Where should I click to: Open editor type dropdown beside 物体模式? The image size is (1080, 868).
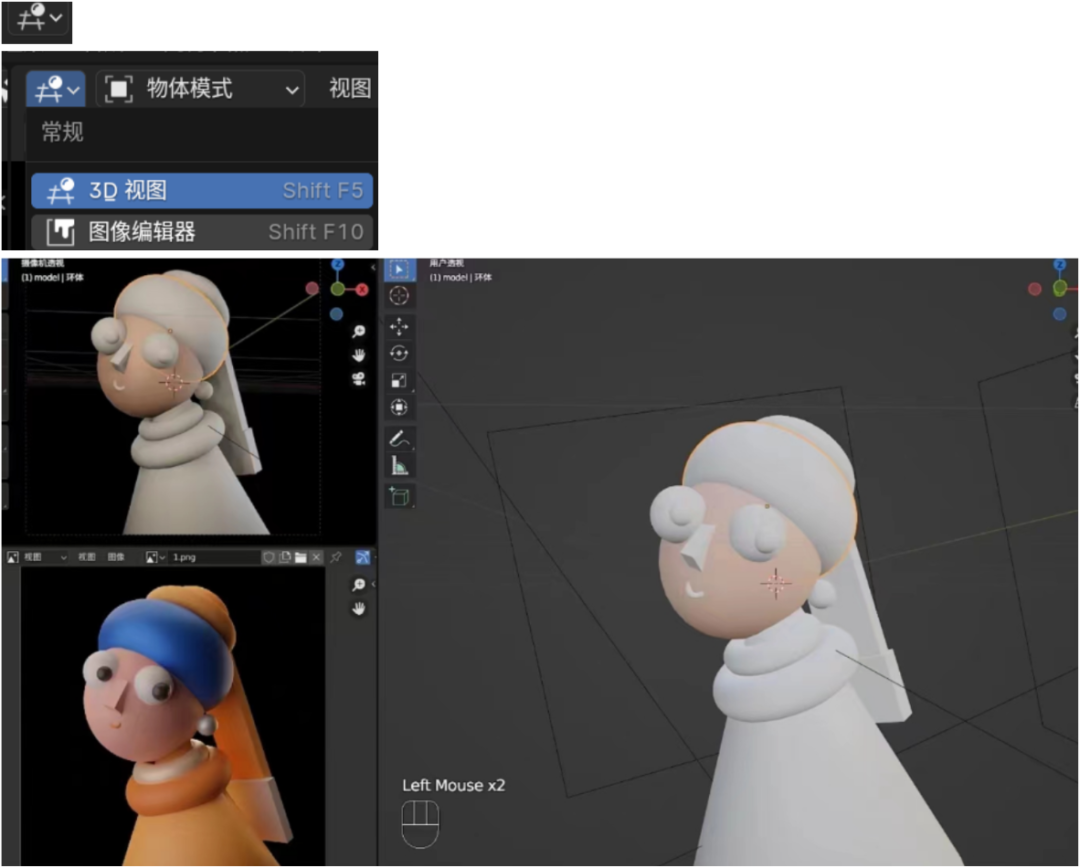point(56,89)
